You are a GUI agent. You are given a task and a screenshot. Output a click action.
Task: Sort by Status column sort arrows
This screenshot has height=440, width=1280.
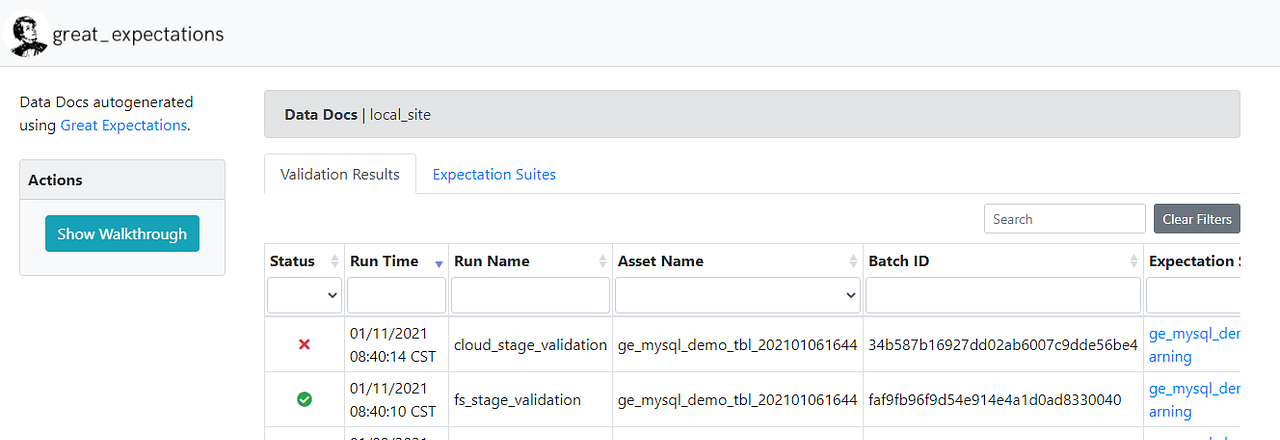(x=335, y=262)
